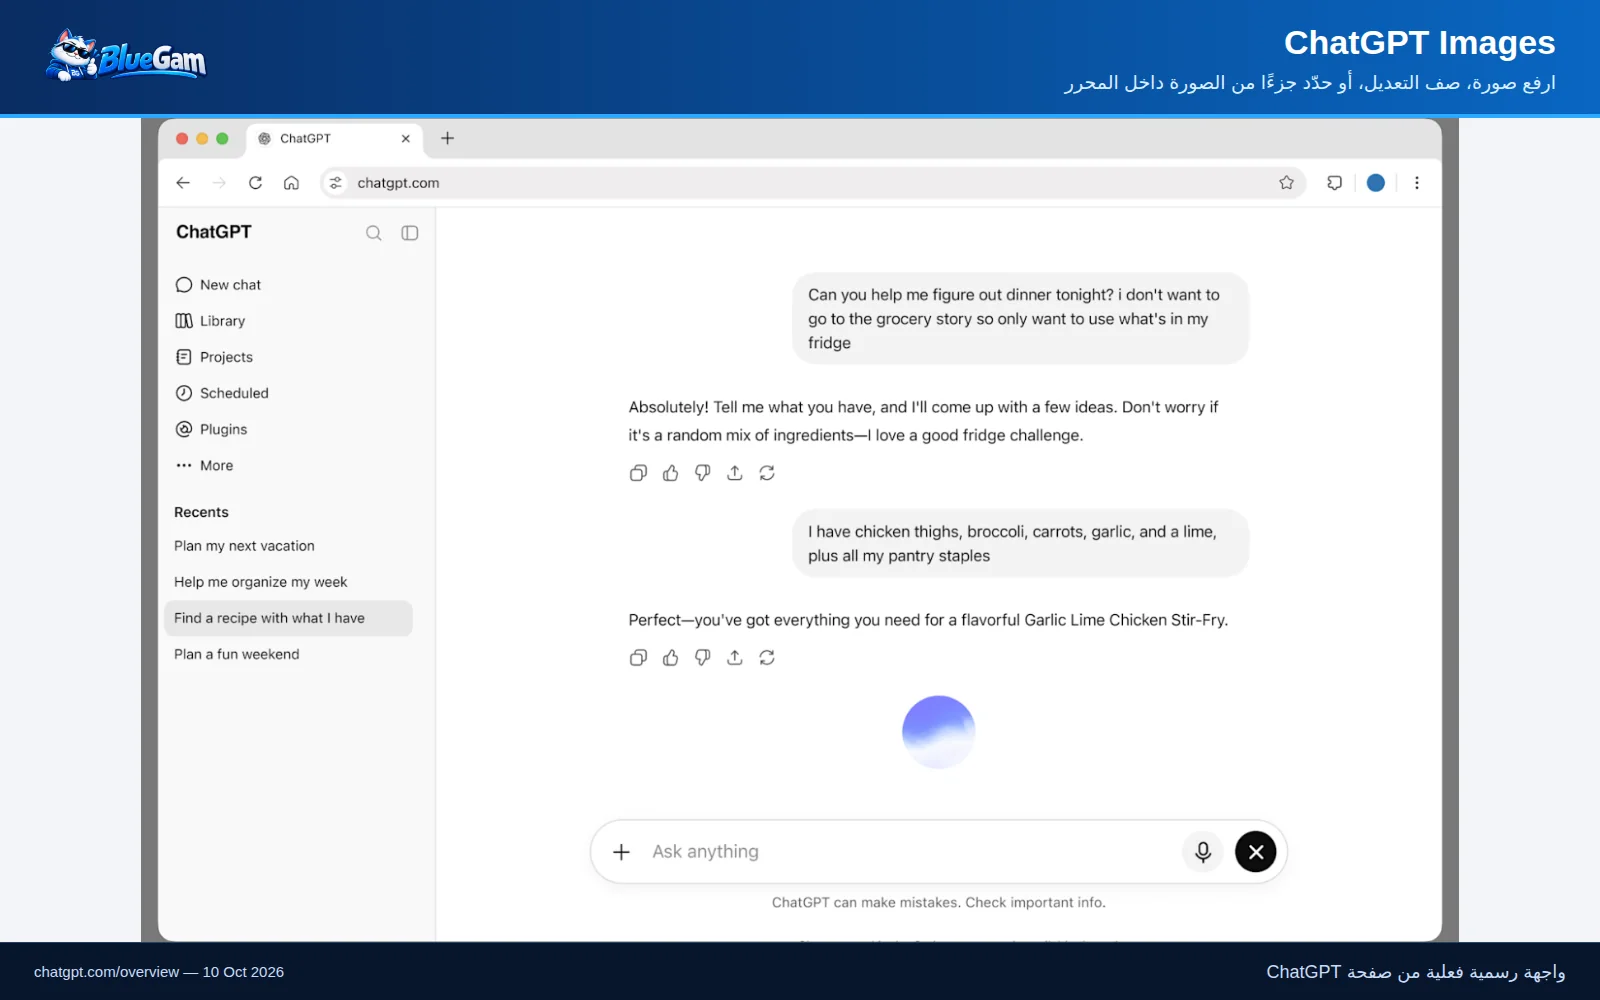Go back in the browser
The height and width of the screenshot is (1000, 1600).
pyautogui.click(x=183, y=183)
